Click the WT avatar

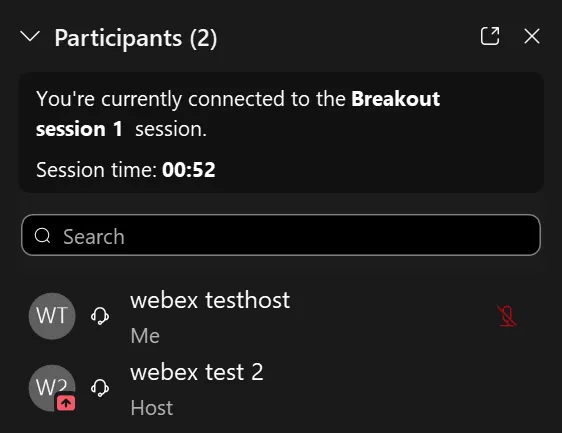click(x=52, y=316)
